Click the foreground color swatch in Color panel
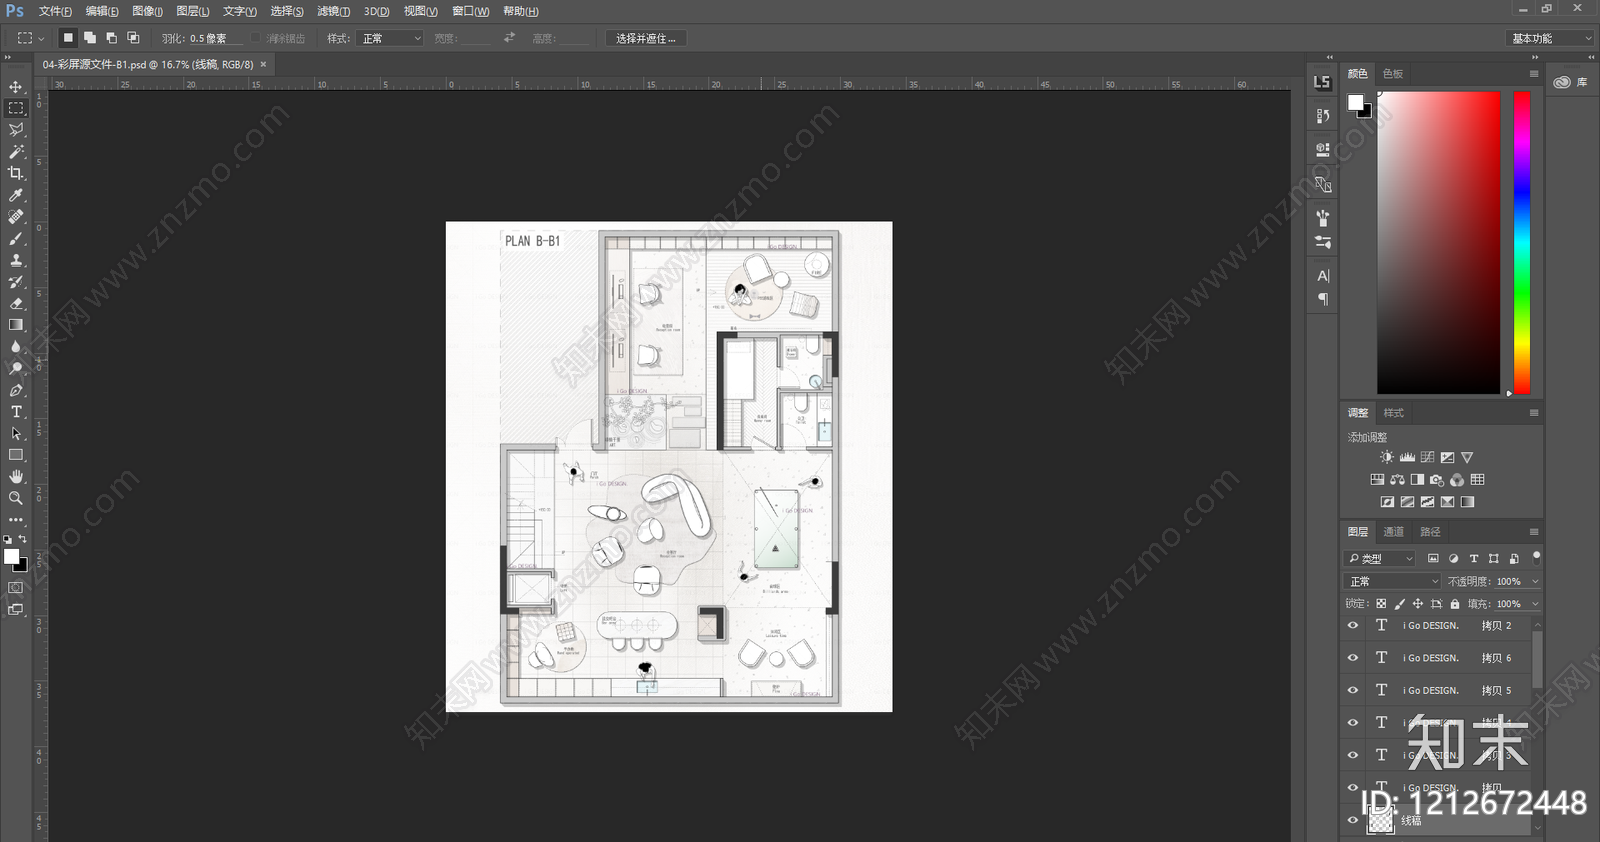Viewport: 1600px width, 842px height. 1356,102
